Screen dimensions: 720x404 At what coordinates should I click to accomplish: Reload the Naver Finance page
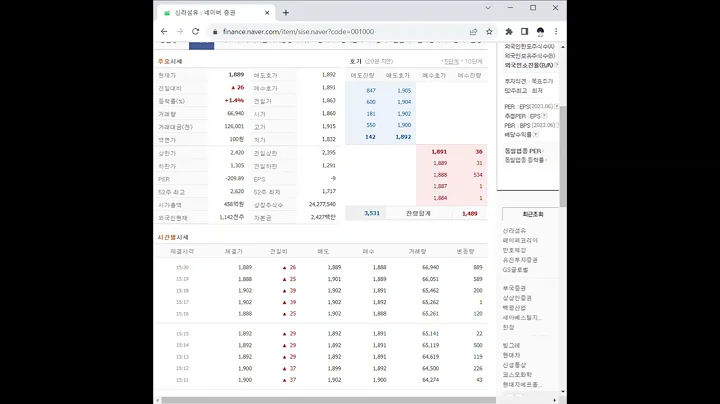(x=196, y=31)
